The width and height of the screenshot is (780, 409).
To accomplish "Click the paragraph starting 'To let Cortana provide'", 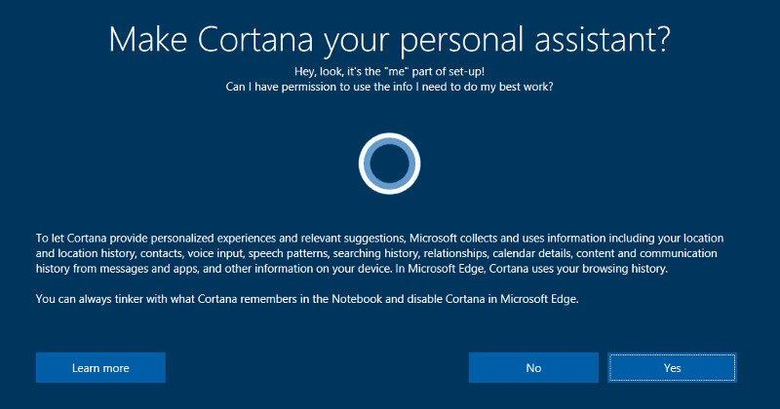I will point(380,253).
